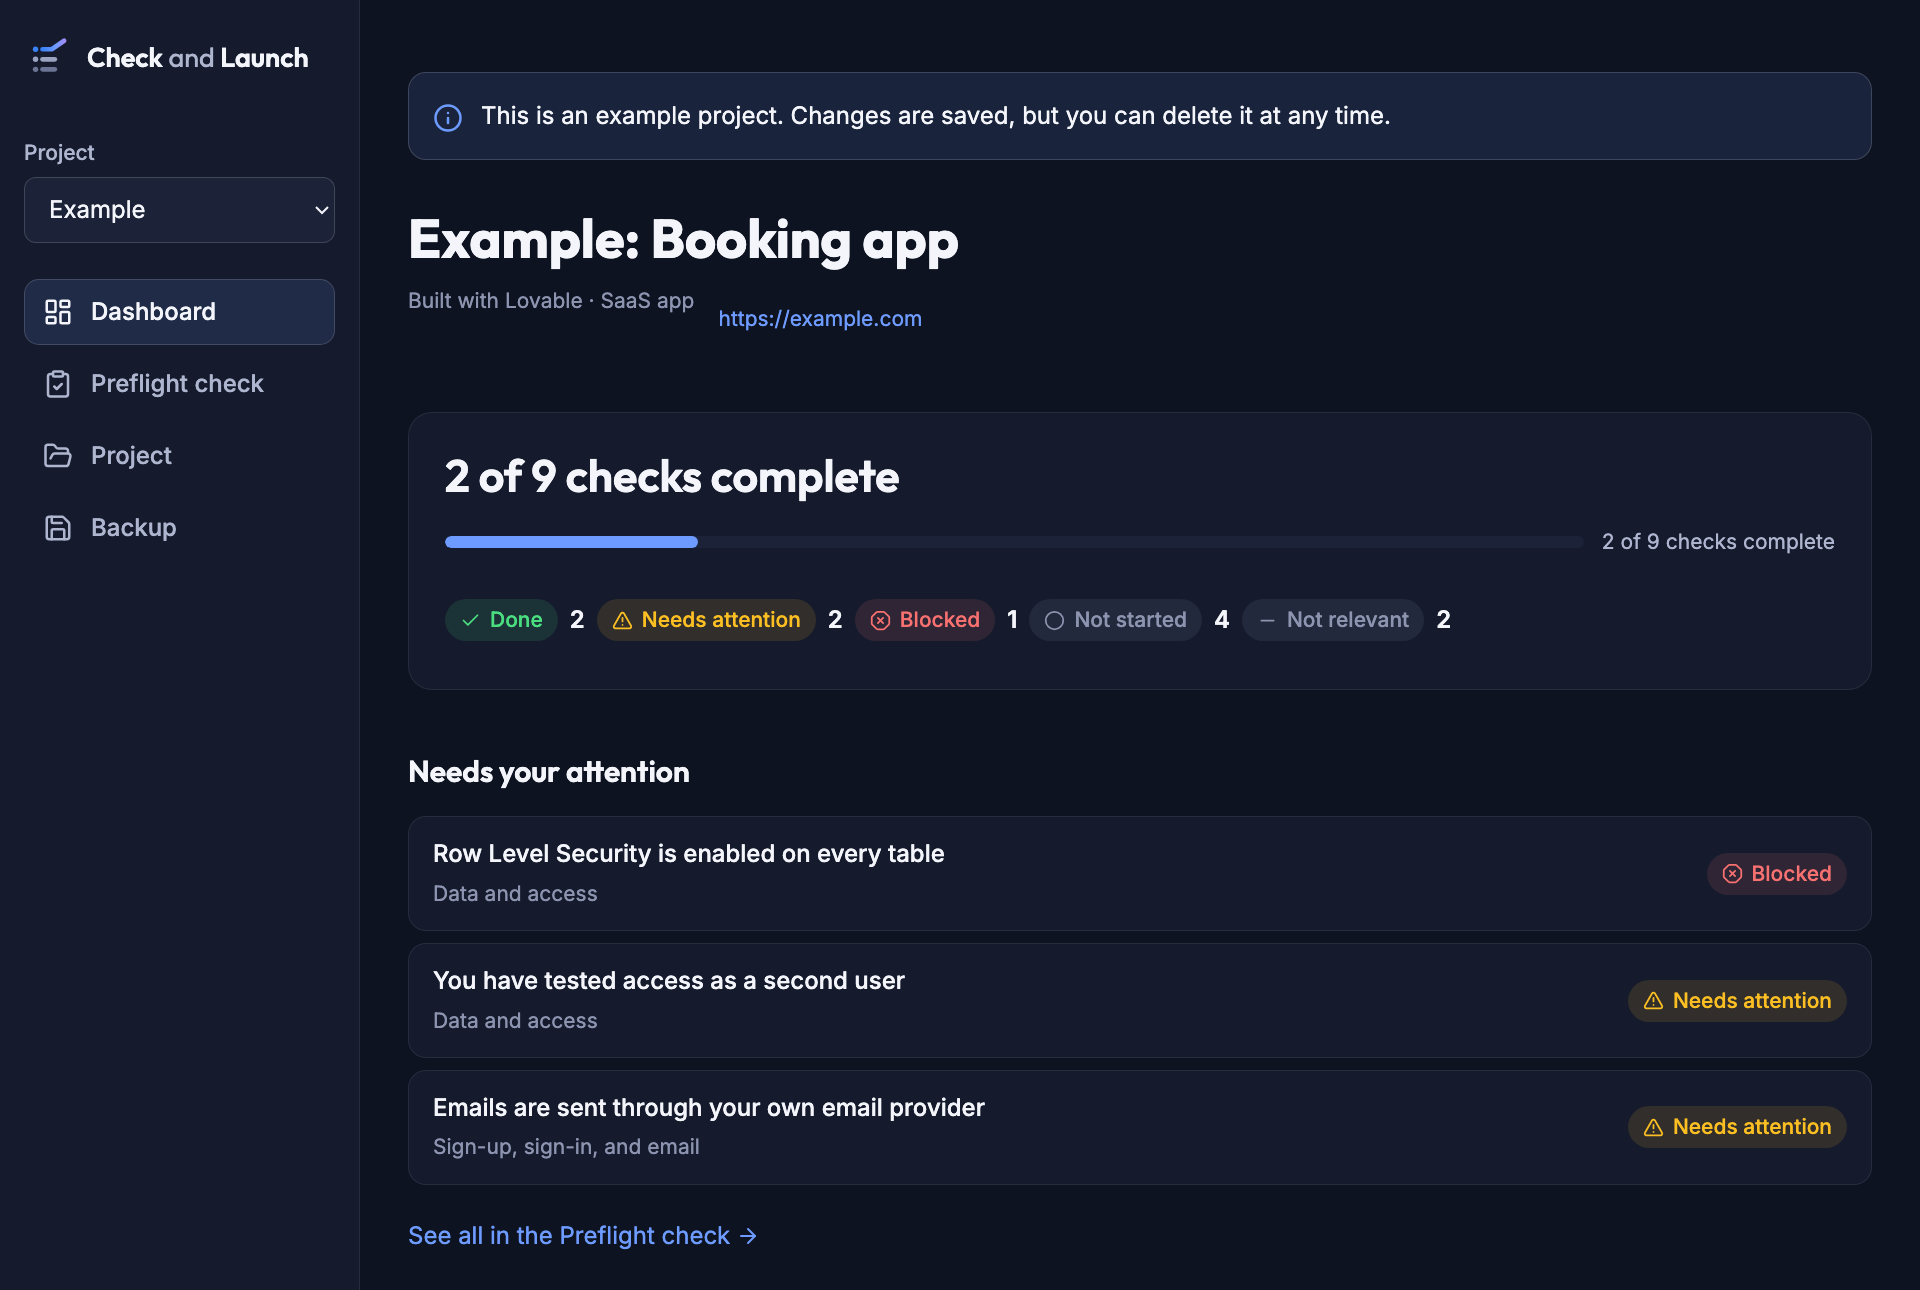The height and width of the screenshot is (1290, 1920).
Task: Open Emails sent through own provider card
Action: 1139,1127
